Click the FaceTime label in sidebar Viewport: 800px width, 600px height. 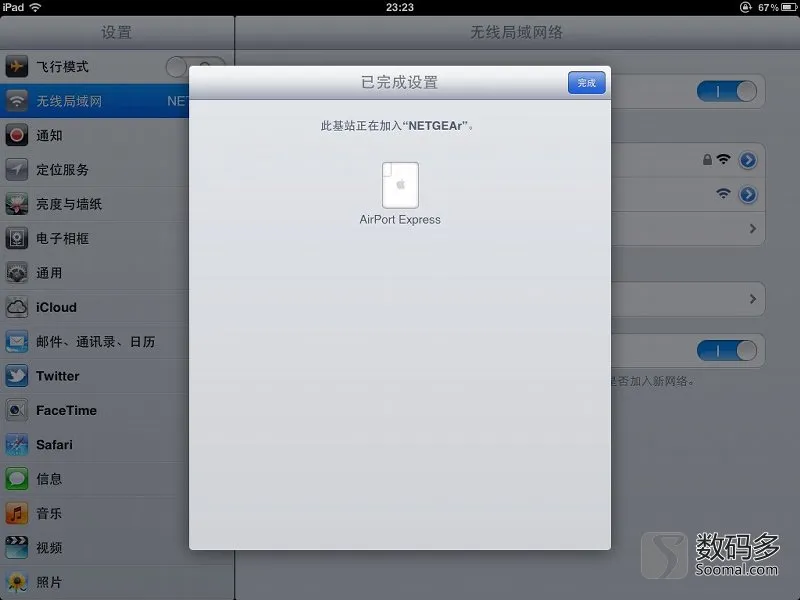click(66, 410)
